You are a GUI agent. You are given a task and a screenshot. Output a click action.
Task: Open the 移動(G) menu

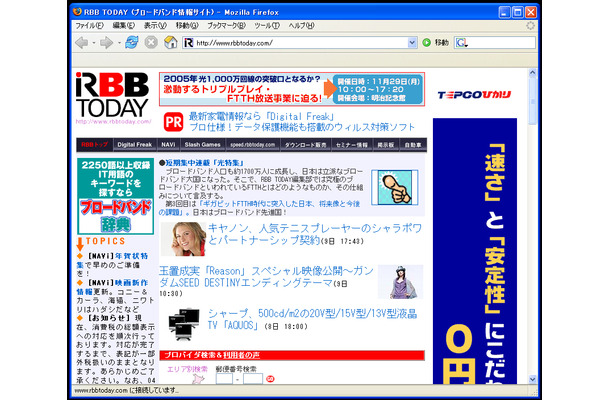click(x=187, y=26)
